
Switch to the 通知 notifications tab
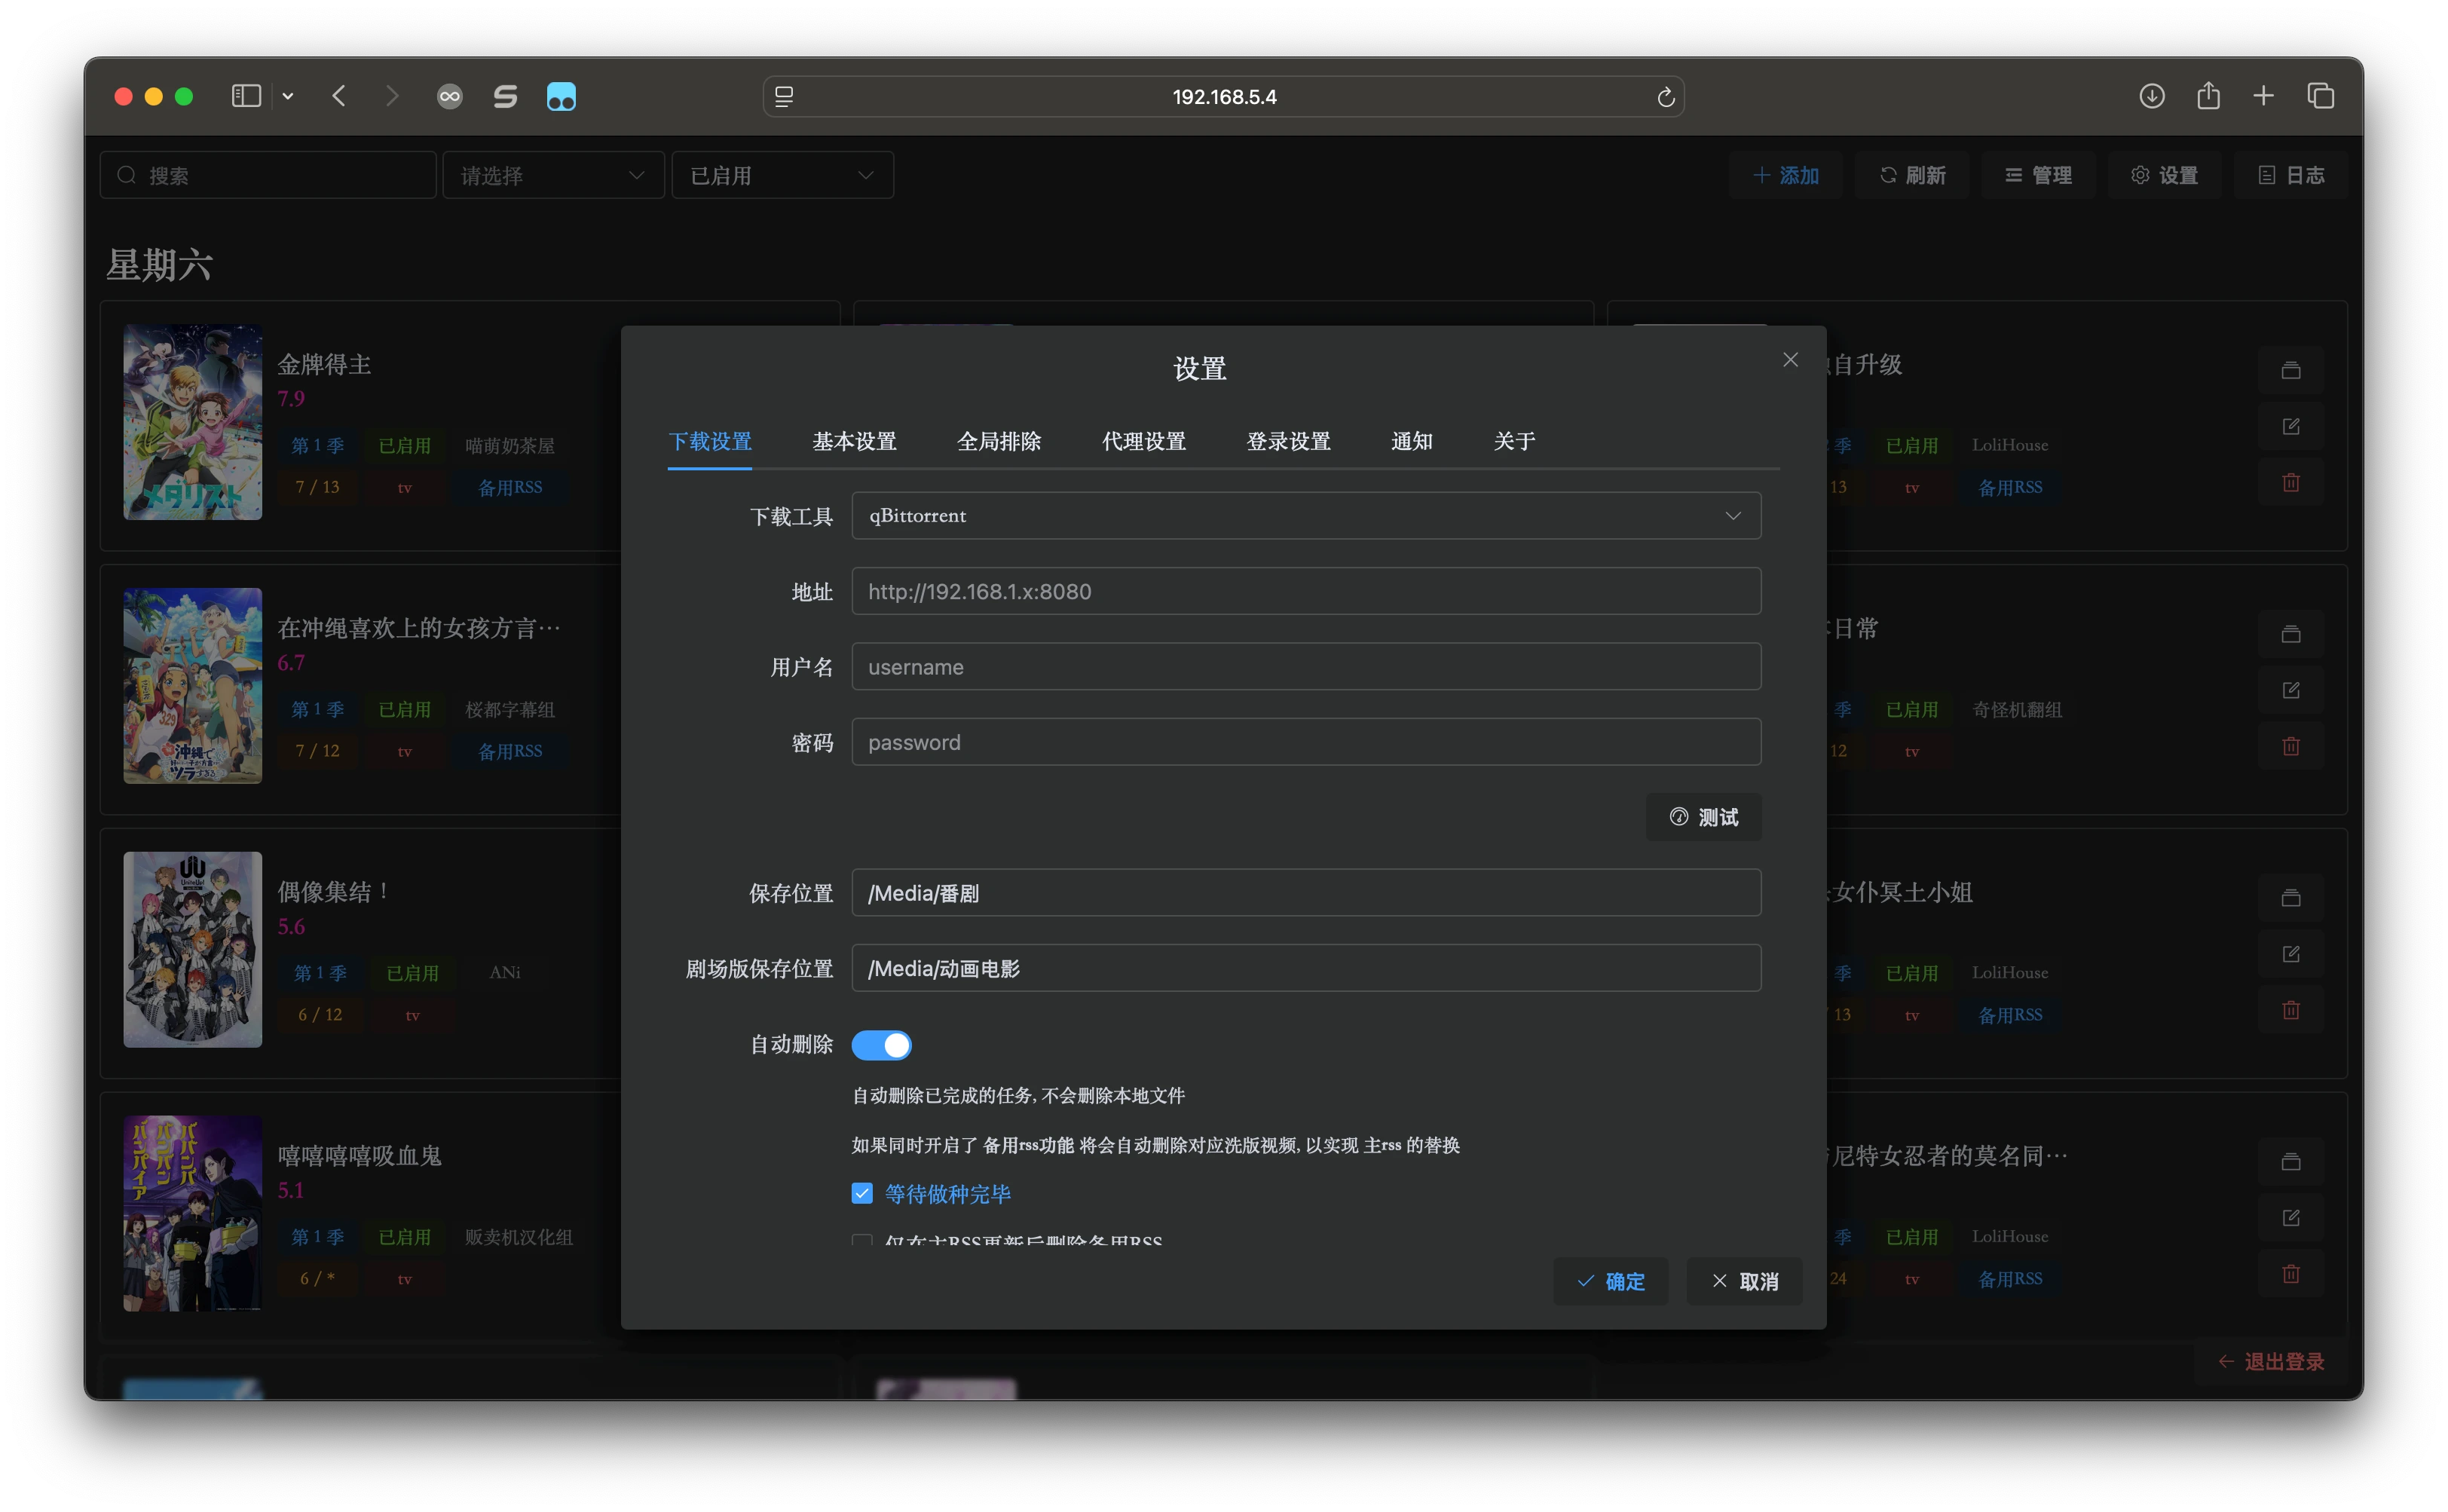tap(1412, 441)
